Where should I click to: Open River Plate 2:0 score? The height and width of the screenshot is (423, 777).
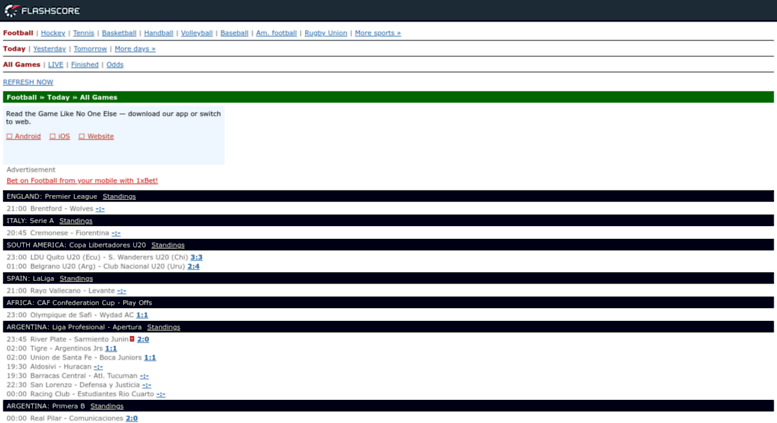pyautogui.click(x=143, y=339)
